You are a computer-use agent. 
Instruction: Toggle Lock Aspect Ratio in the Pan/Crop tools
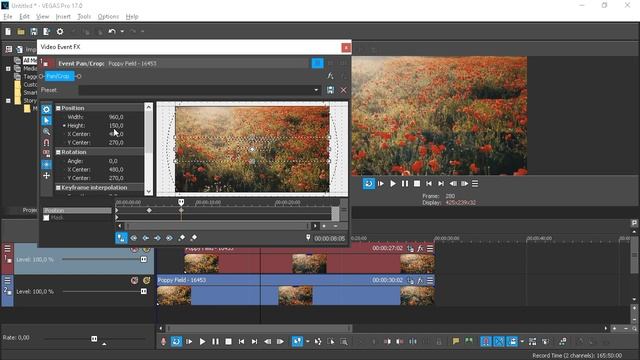tap(46, 153)
